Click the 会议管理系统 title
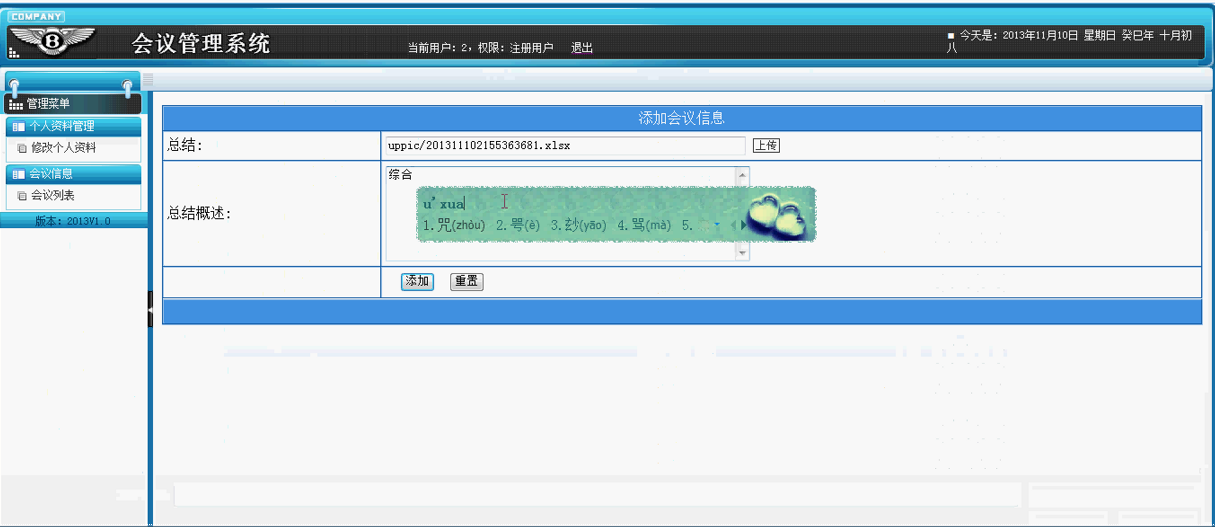The width and height of the screenshot is (1215, 527). click(x=201, y=44)
